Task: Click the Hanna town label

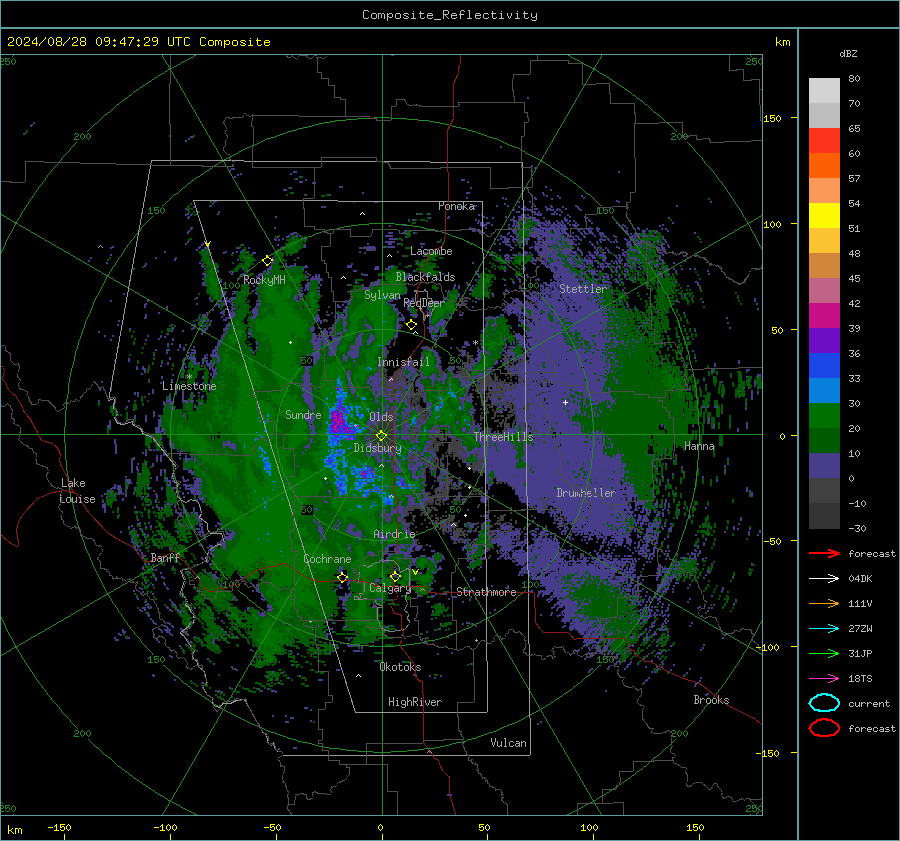Action: click(x=699, y=446)
